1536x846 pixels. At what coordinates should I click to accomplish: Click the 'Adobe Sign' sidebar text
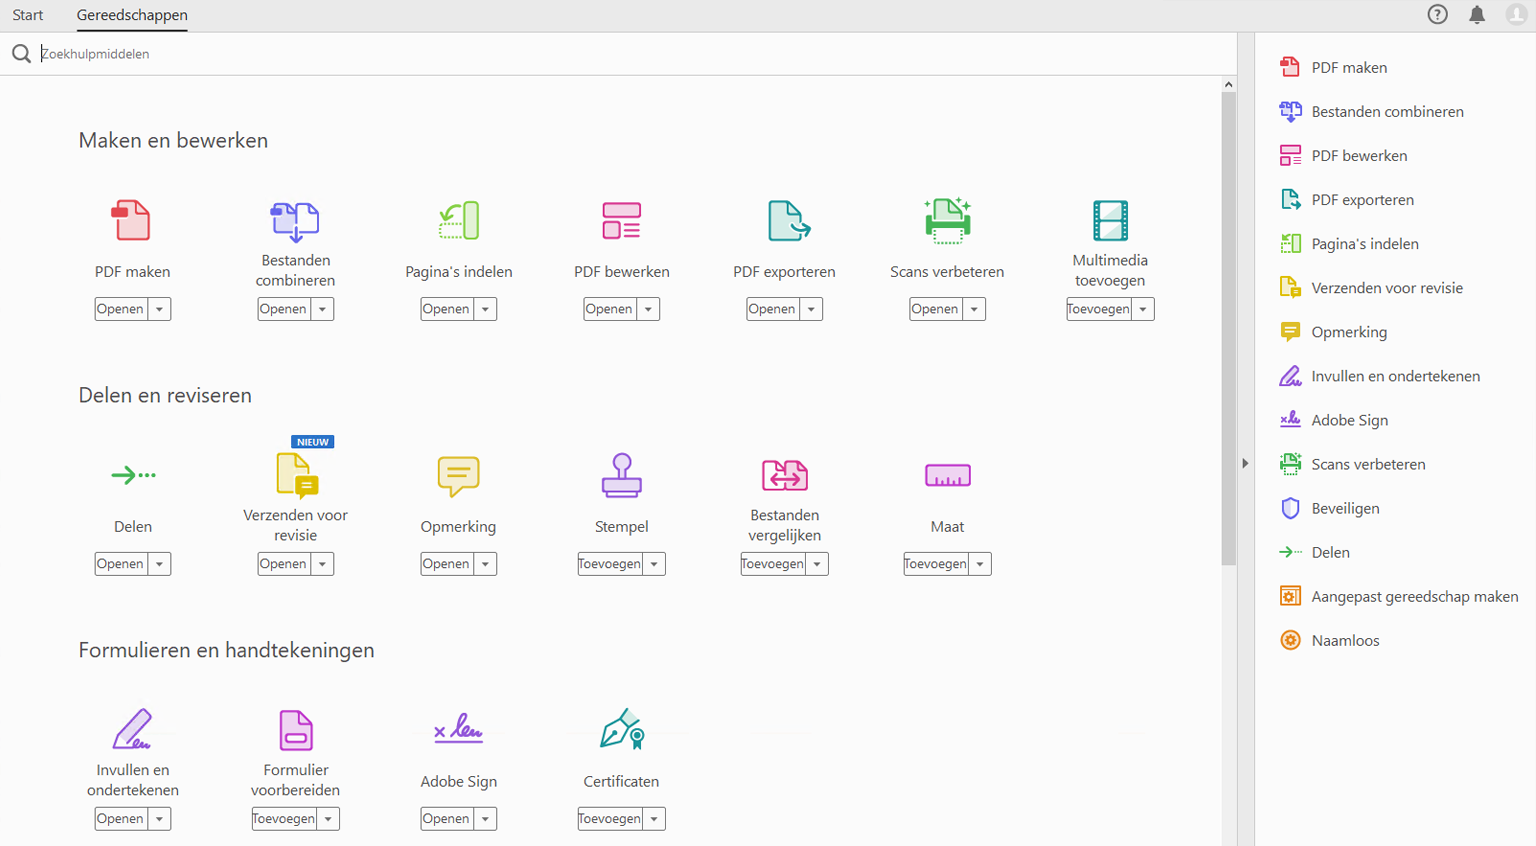1349,420
